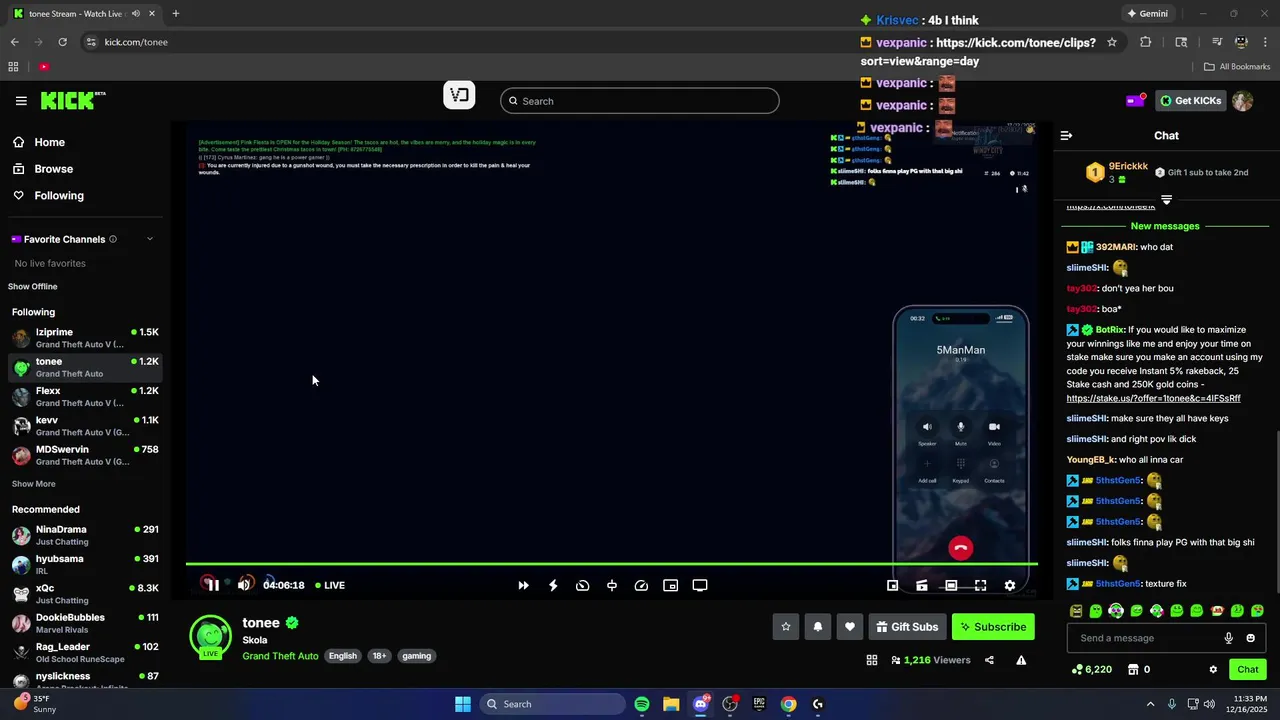Open File Explorer from the taskbar
The width and height of the screenshot is (1280, 720).
[x=671, y=704]
